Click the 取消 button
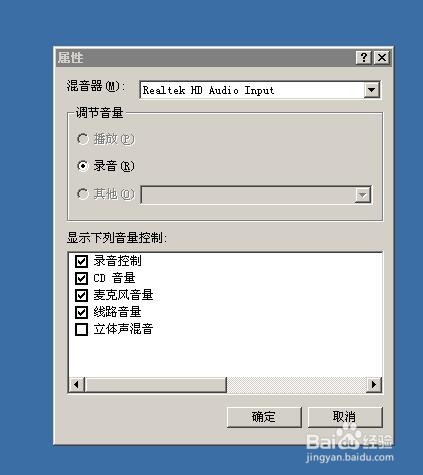 point(345,417)
